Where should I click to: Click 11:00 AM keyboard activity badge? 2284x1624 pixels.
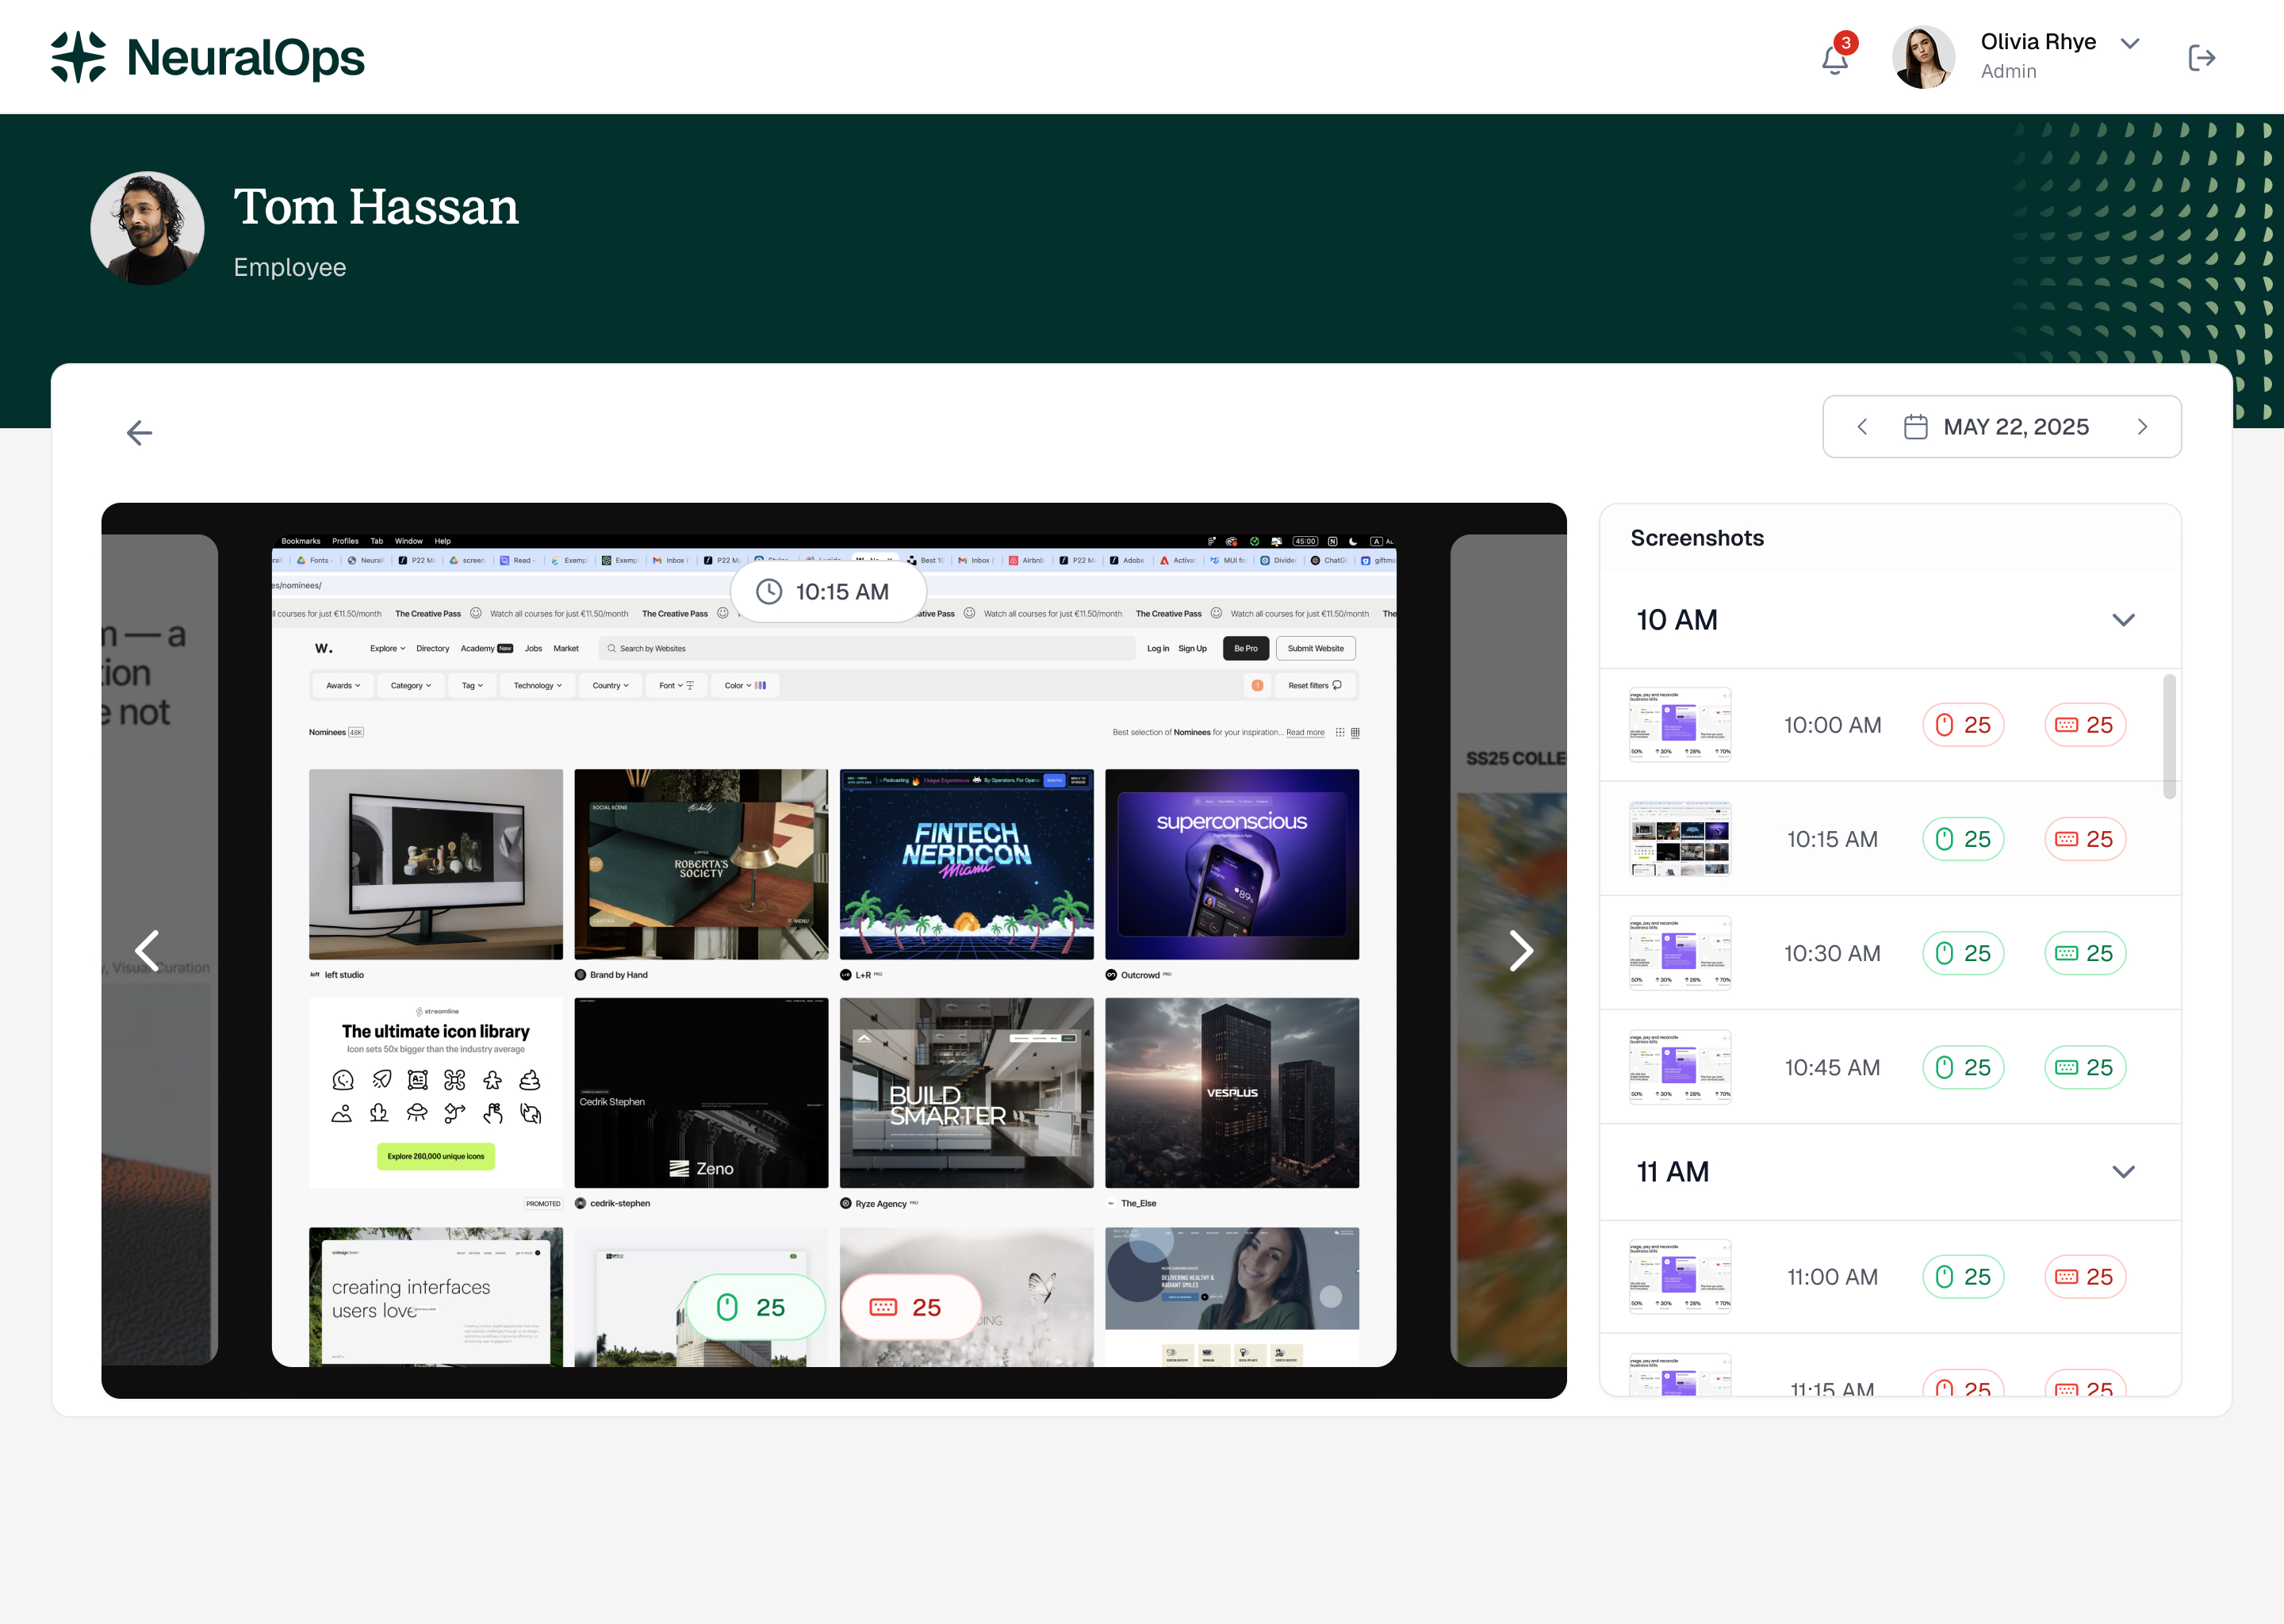pos(2084,1277)
